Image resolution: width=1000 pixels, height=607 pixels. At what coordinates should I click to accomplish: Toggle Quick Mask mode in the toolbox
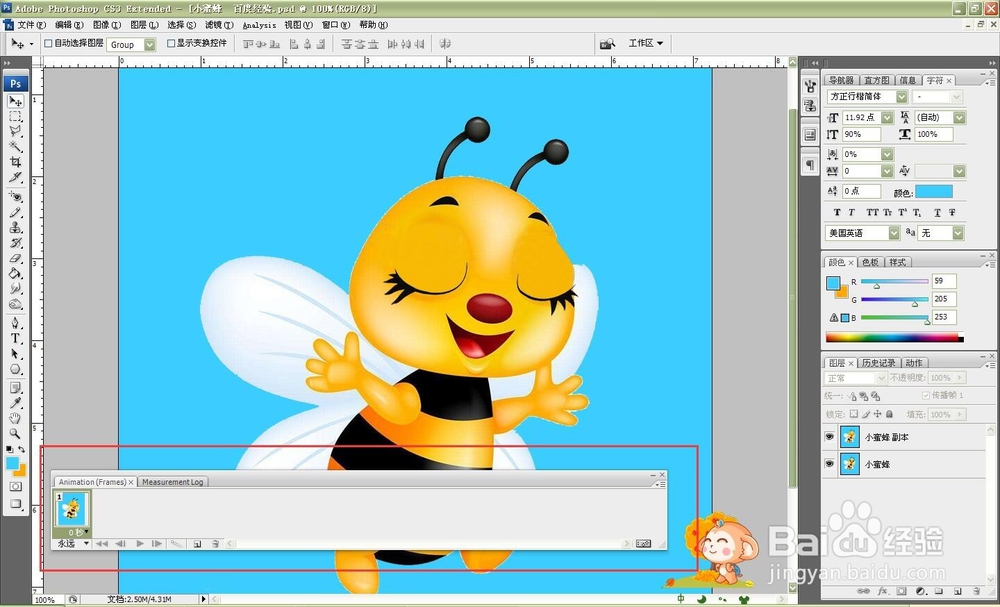(15, 486)
